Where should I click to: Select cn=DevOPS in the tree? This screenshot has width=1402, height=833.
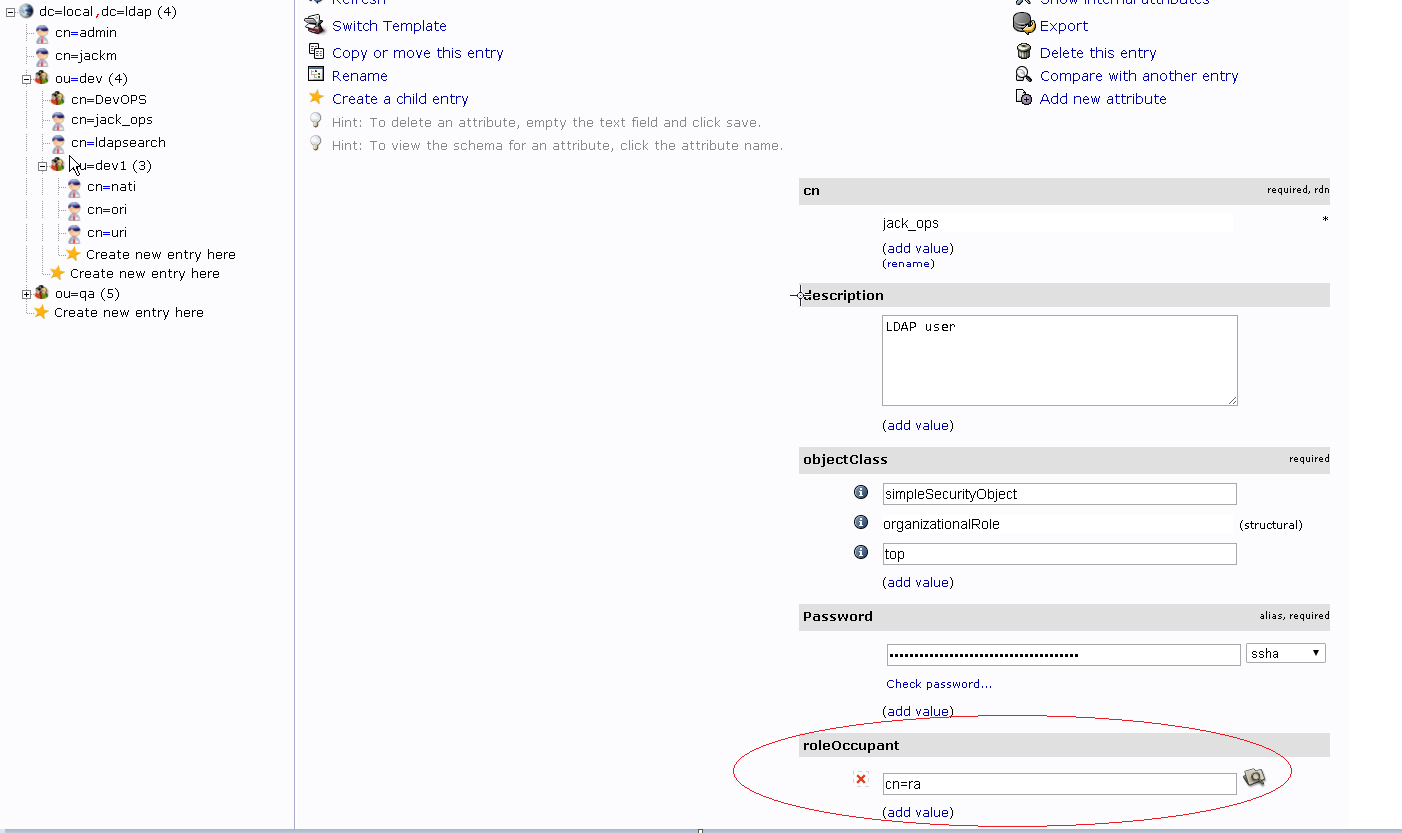pyautogui.click(x=109, y=99)
